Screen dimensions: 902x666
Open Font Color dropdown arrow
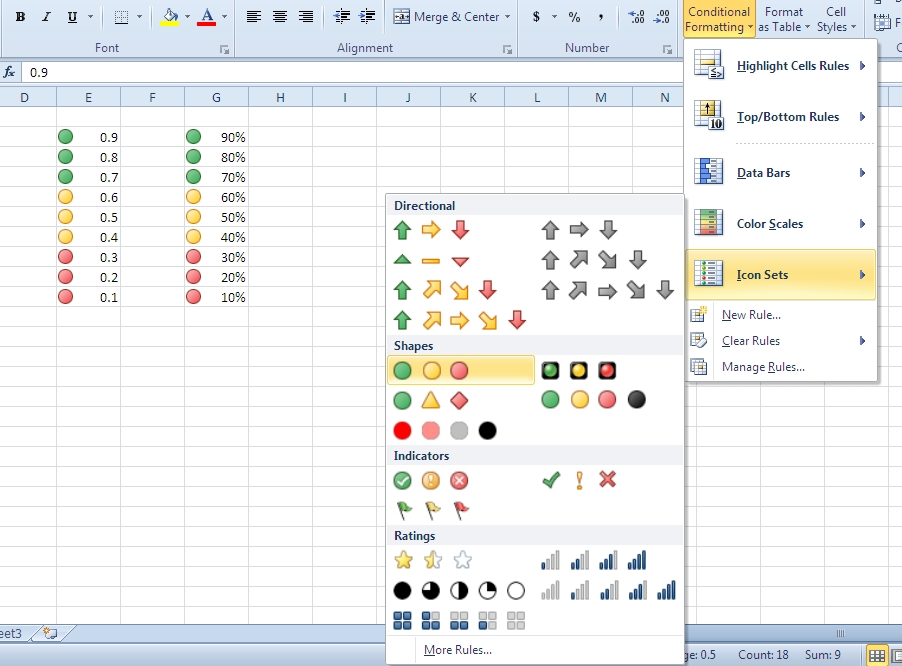point(224,17)
